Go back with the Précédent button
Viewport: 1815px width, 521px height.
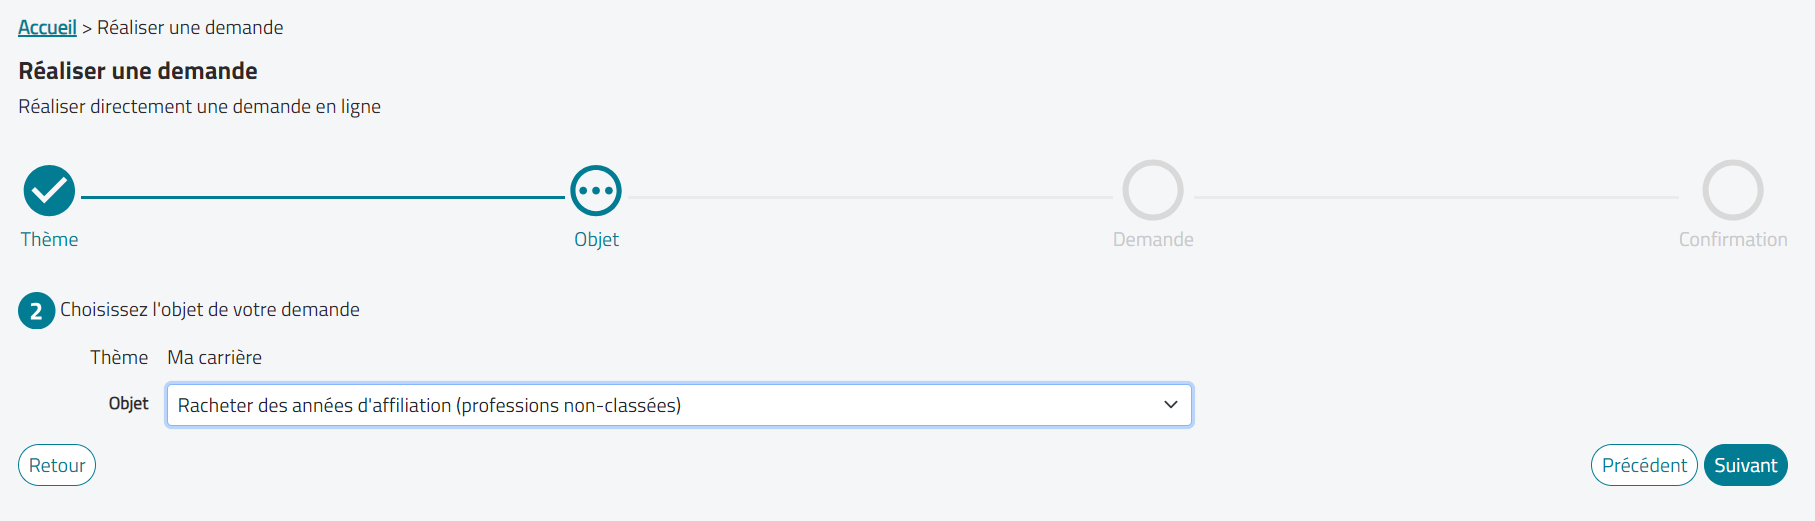click(1644, 465)
